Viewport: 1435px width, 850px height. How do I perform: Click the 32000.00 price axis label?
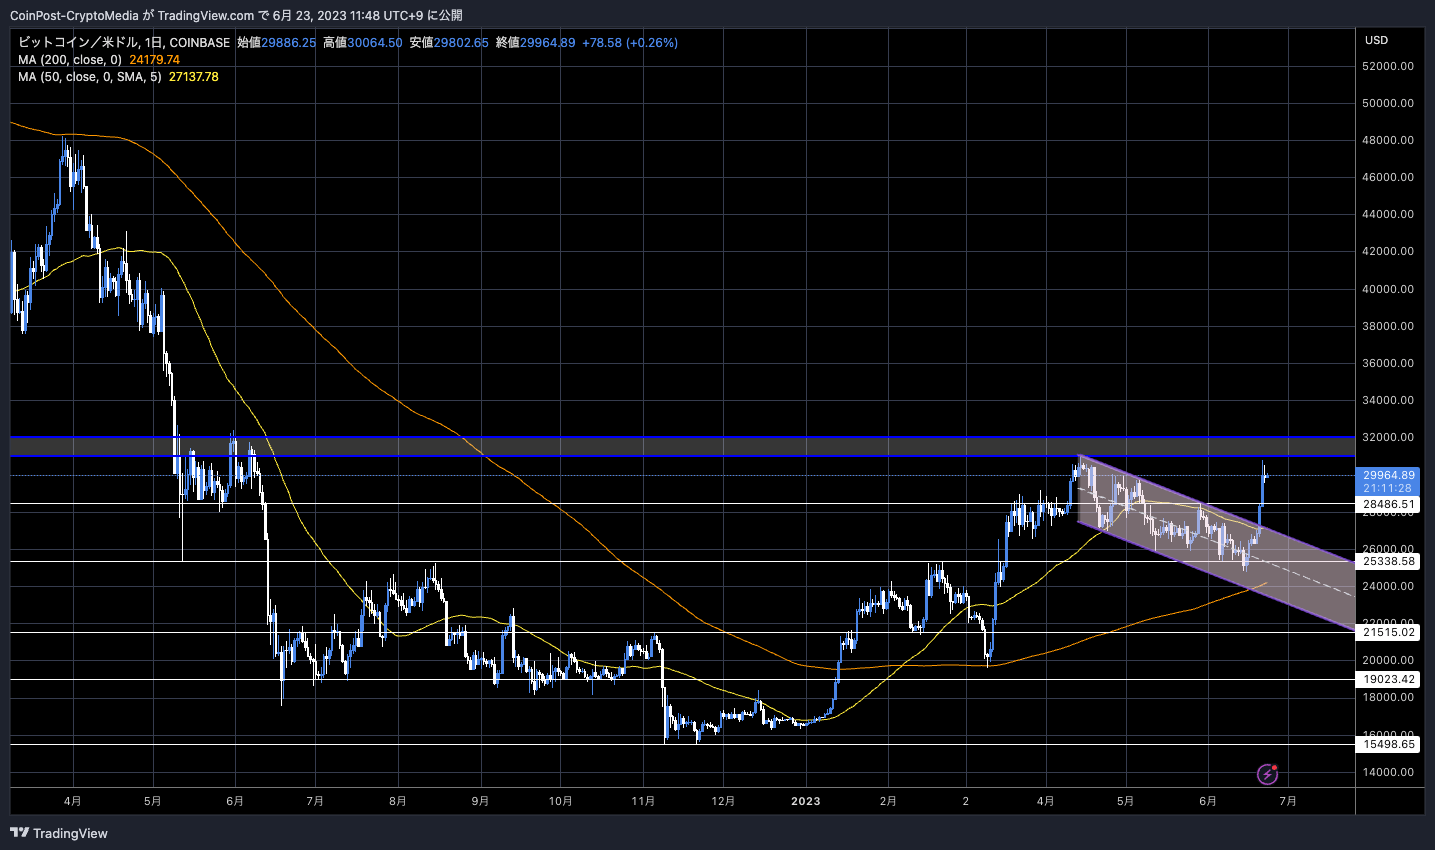[x=1389, y=437]
